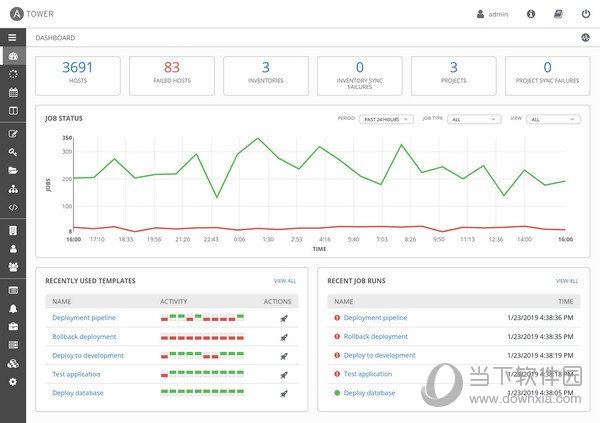Screen dimensions: 600x423
Task: Open Test application in Recent Job Runs
Action: point(368,374)
